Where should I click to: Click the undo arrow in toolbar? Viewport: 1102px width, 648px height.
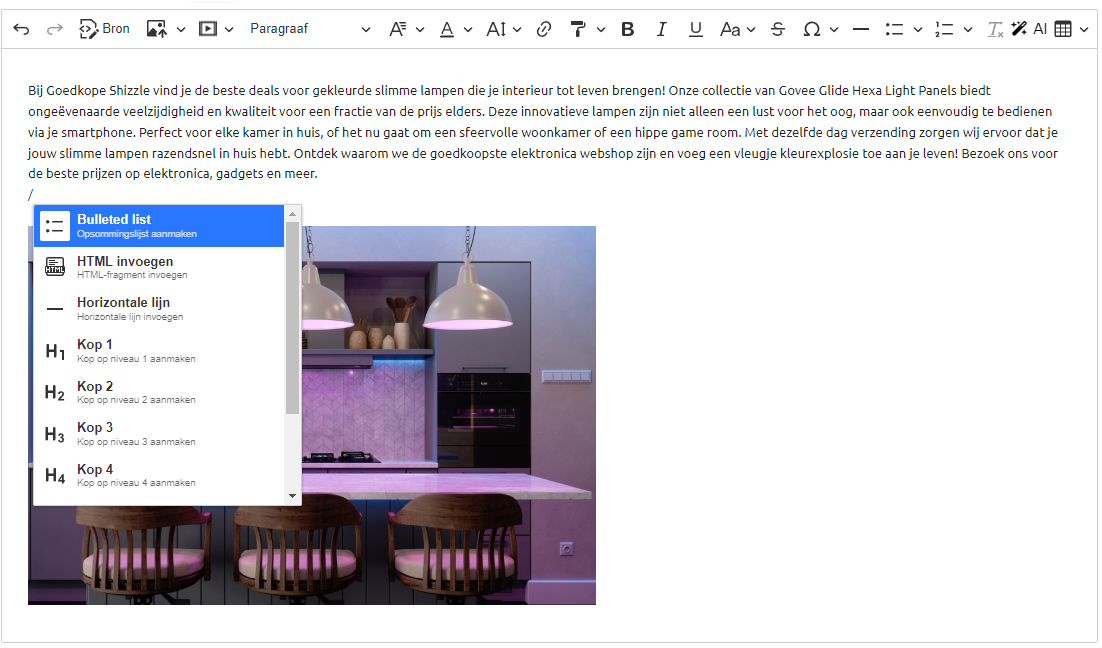pyautogui.click(x=21, y=29)
